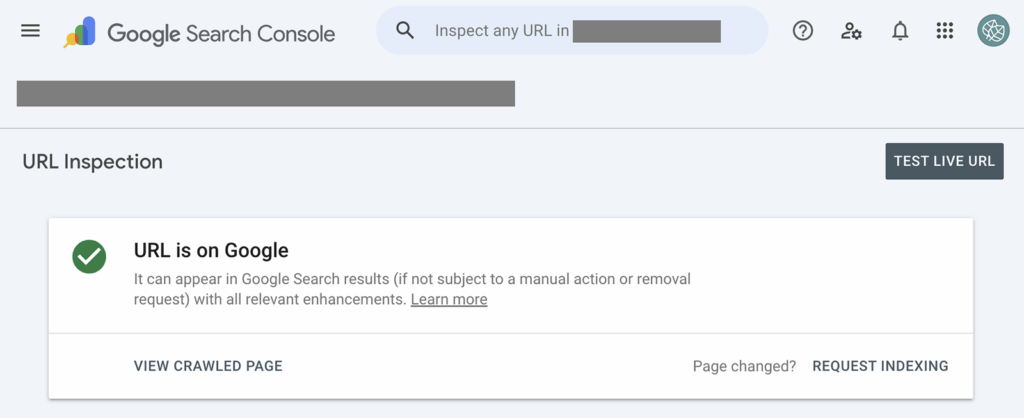The image size is (1024, 418).
Task: Open the hamburger navigation menu
Action: [x=31, y=31]
